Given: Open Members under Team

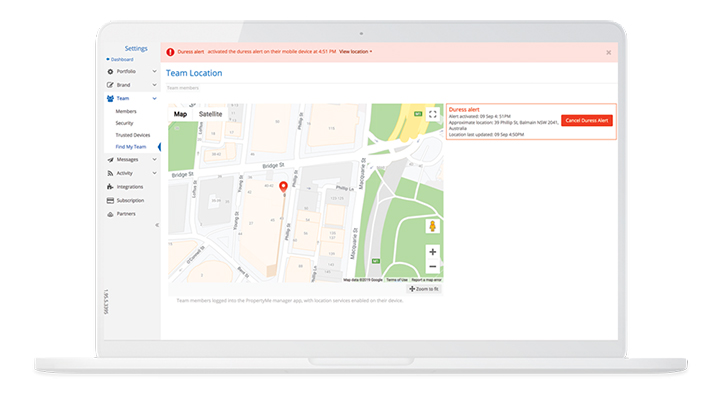Looking at the screenshot, I should (x=126, y=111).
